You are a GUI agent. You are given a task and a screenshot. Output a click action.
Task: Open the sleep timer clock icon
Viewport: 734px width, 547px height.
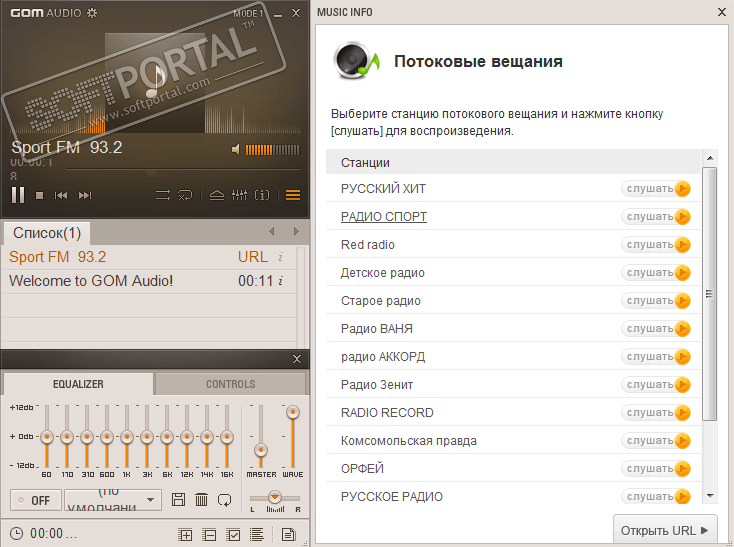click(x=16, y=534)
